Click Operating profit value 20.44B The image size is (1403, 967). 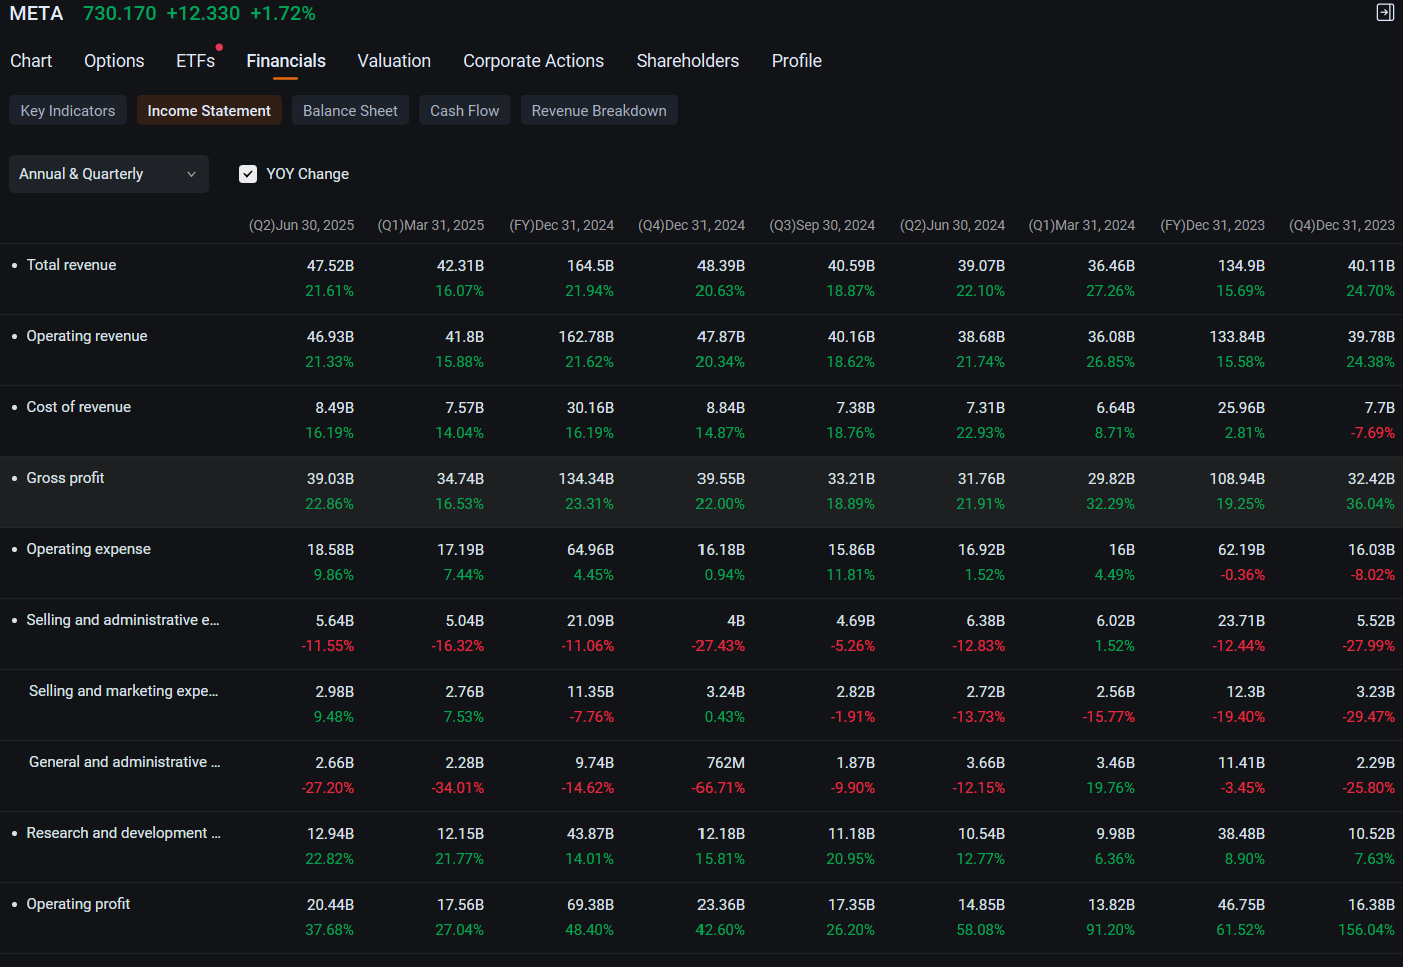(x=330, y=905)
